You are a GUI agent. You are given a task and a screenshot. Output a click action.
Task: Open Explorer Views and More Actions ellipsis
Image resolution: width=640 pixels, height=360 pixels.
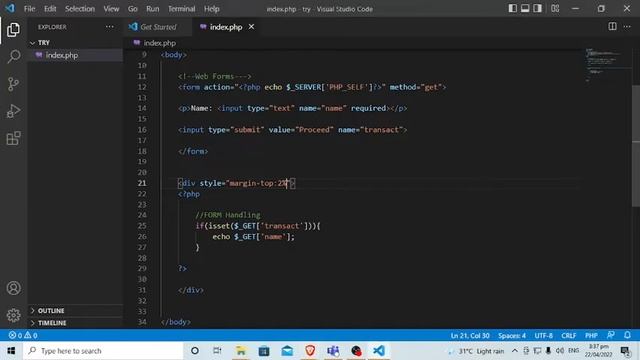click(109, 27)
